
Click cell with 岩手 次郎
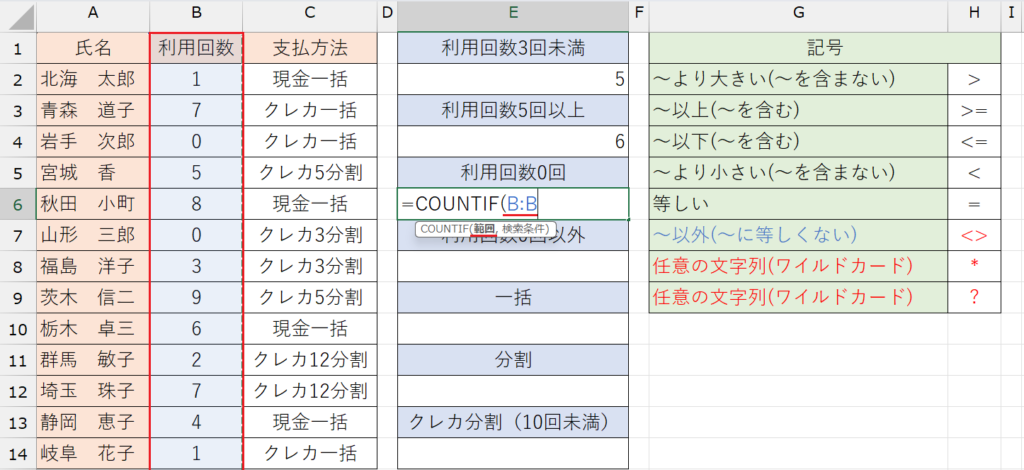pos(93,142)
